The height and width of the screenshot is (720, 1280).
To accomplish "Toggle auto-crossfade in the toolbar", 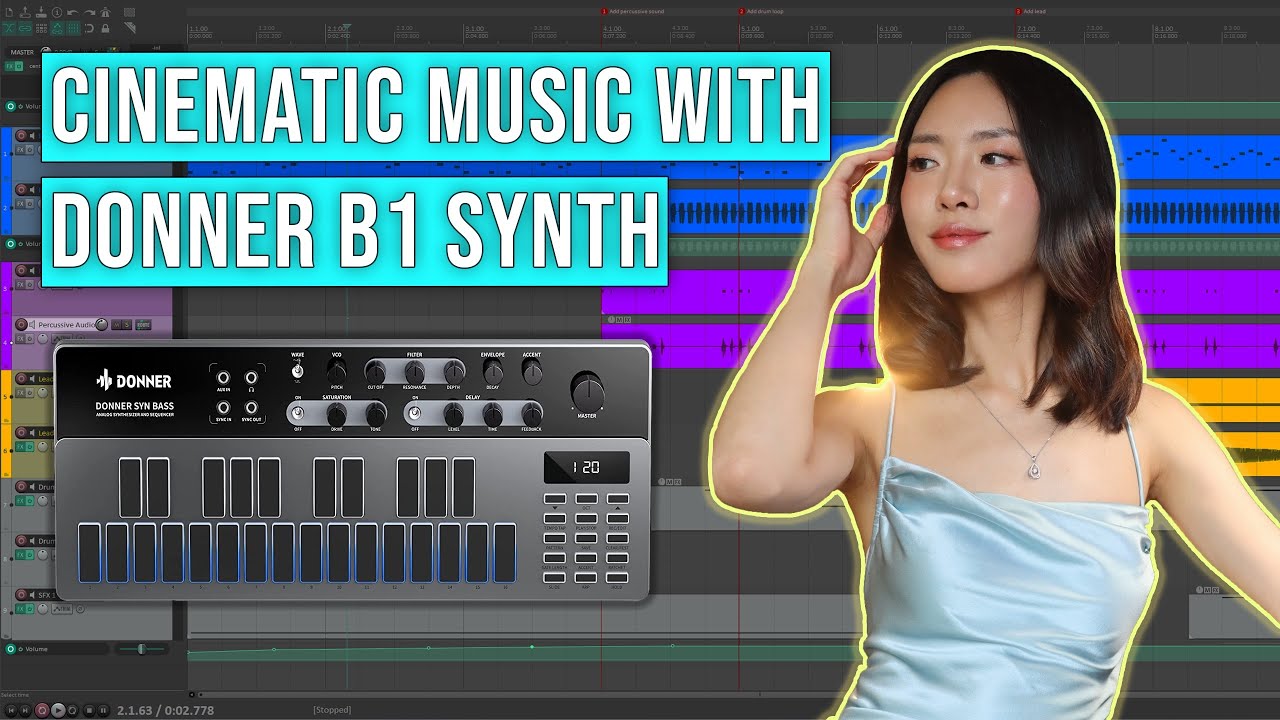I will 9,28.
